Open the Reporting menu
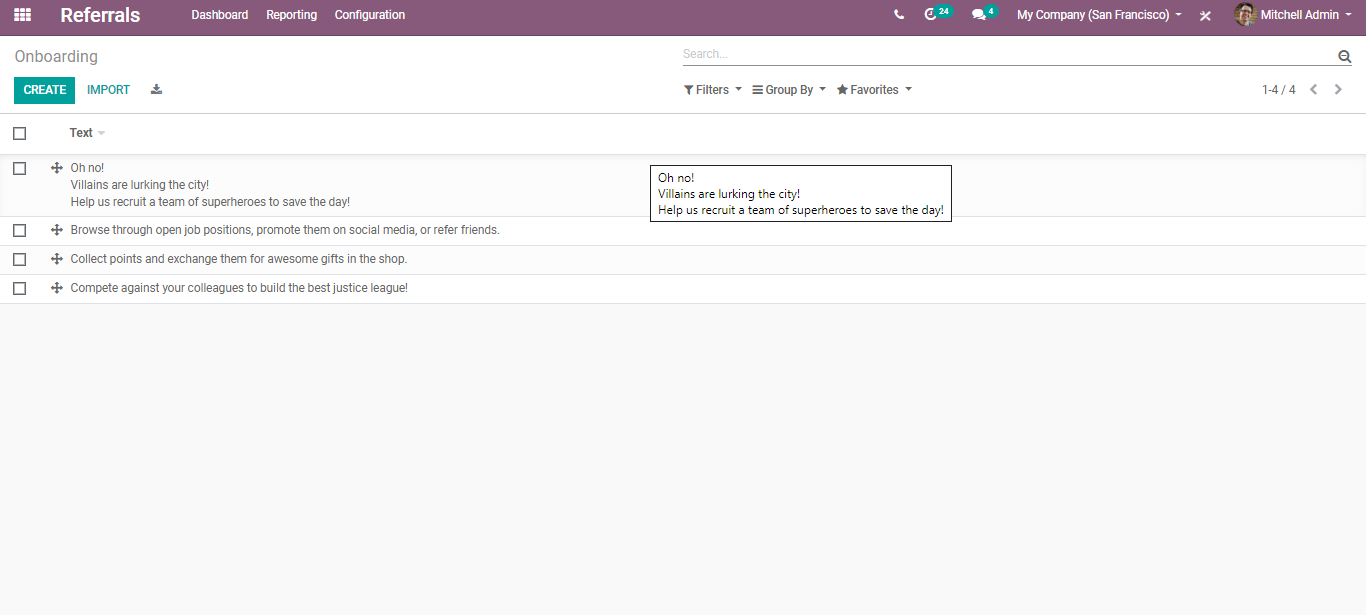The height and width of the screenshot is (615, 1366). click(x=292, y=15)
